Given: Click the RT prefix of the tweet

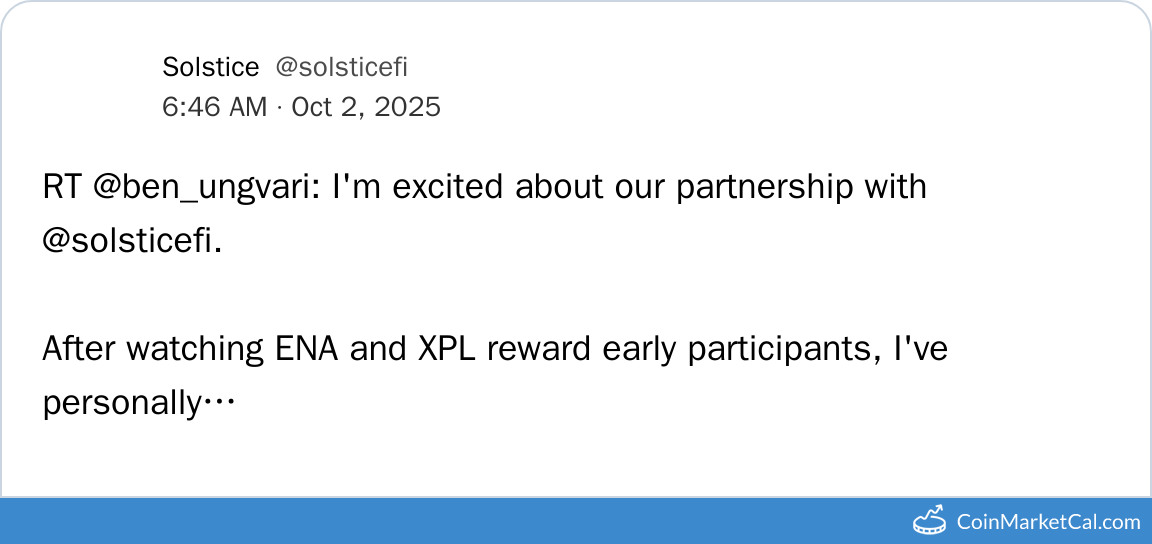Looking at the screenshot, I should coord(62,187).
